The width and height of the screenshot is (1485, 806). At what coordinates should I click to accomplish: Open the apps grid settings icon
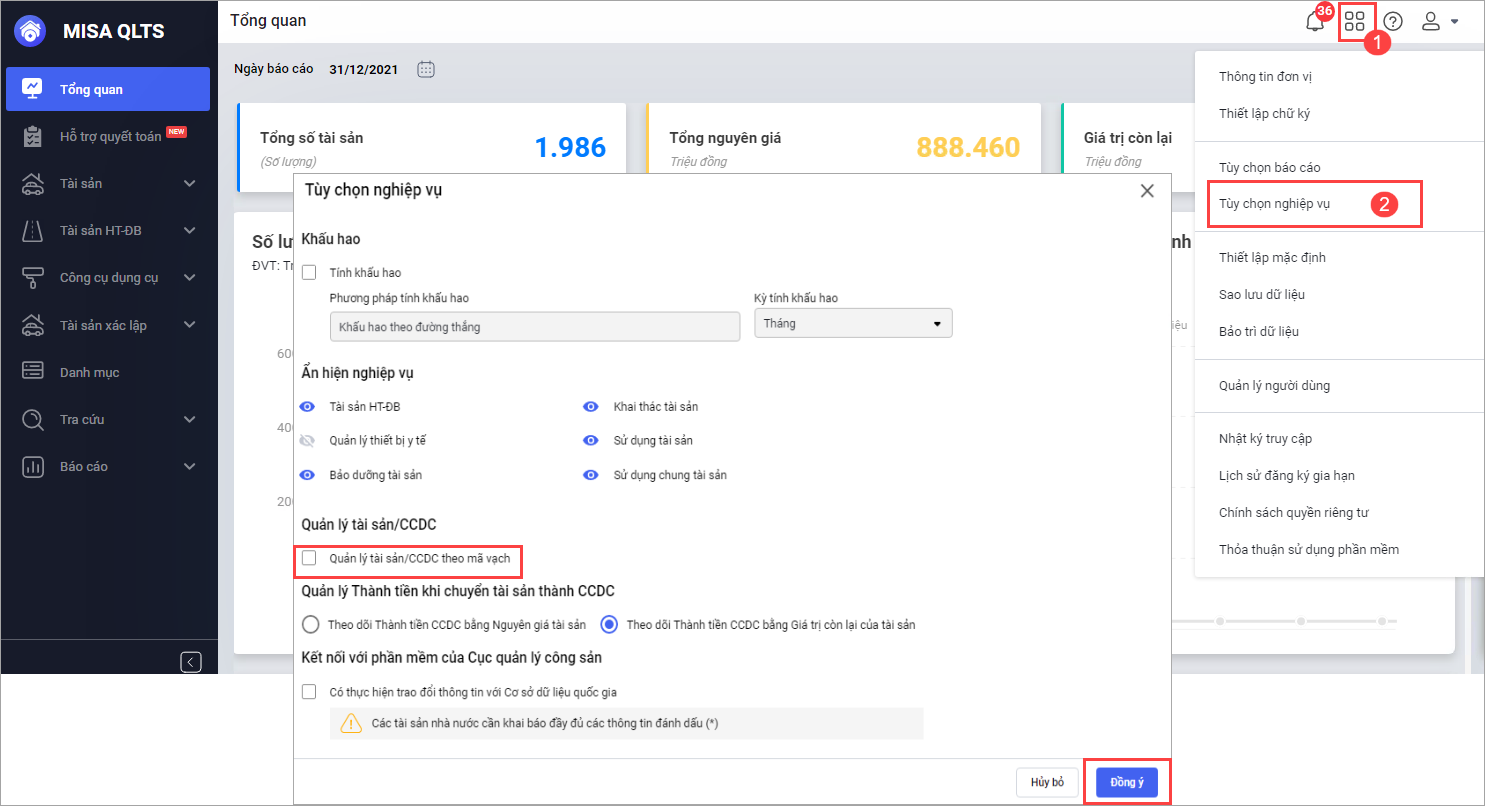1354,21
